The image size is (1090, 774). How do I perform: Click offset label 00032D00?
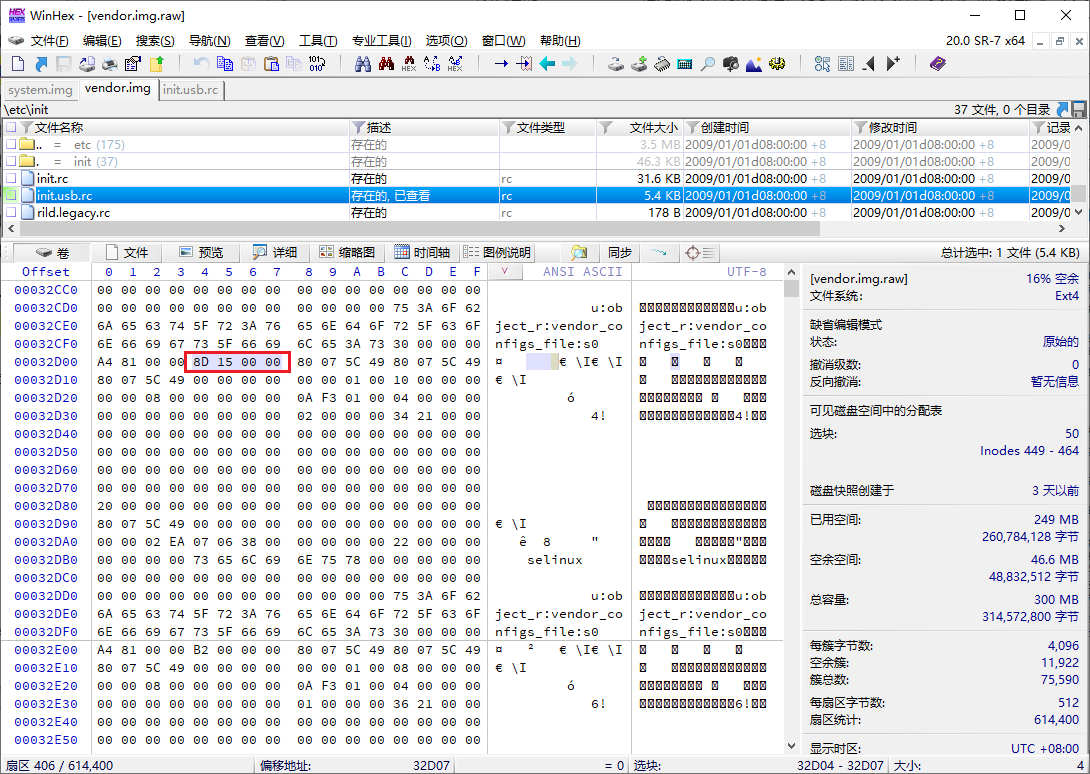[46, 362]
